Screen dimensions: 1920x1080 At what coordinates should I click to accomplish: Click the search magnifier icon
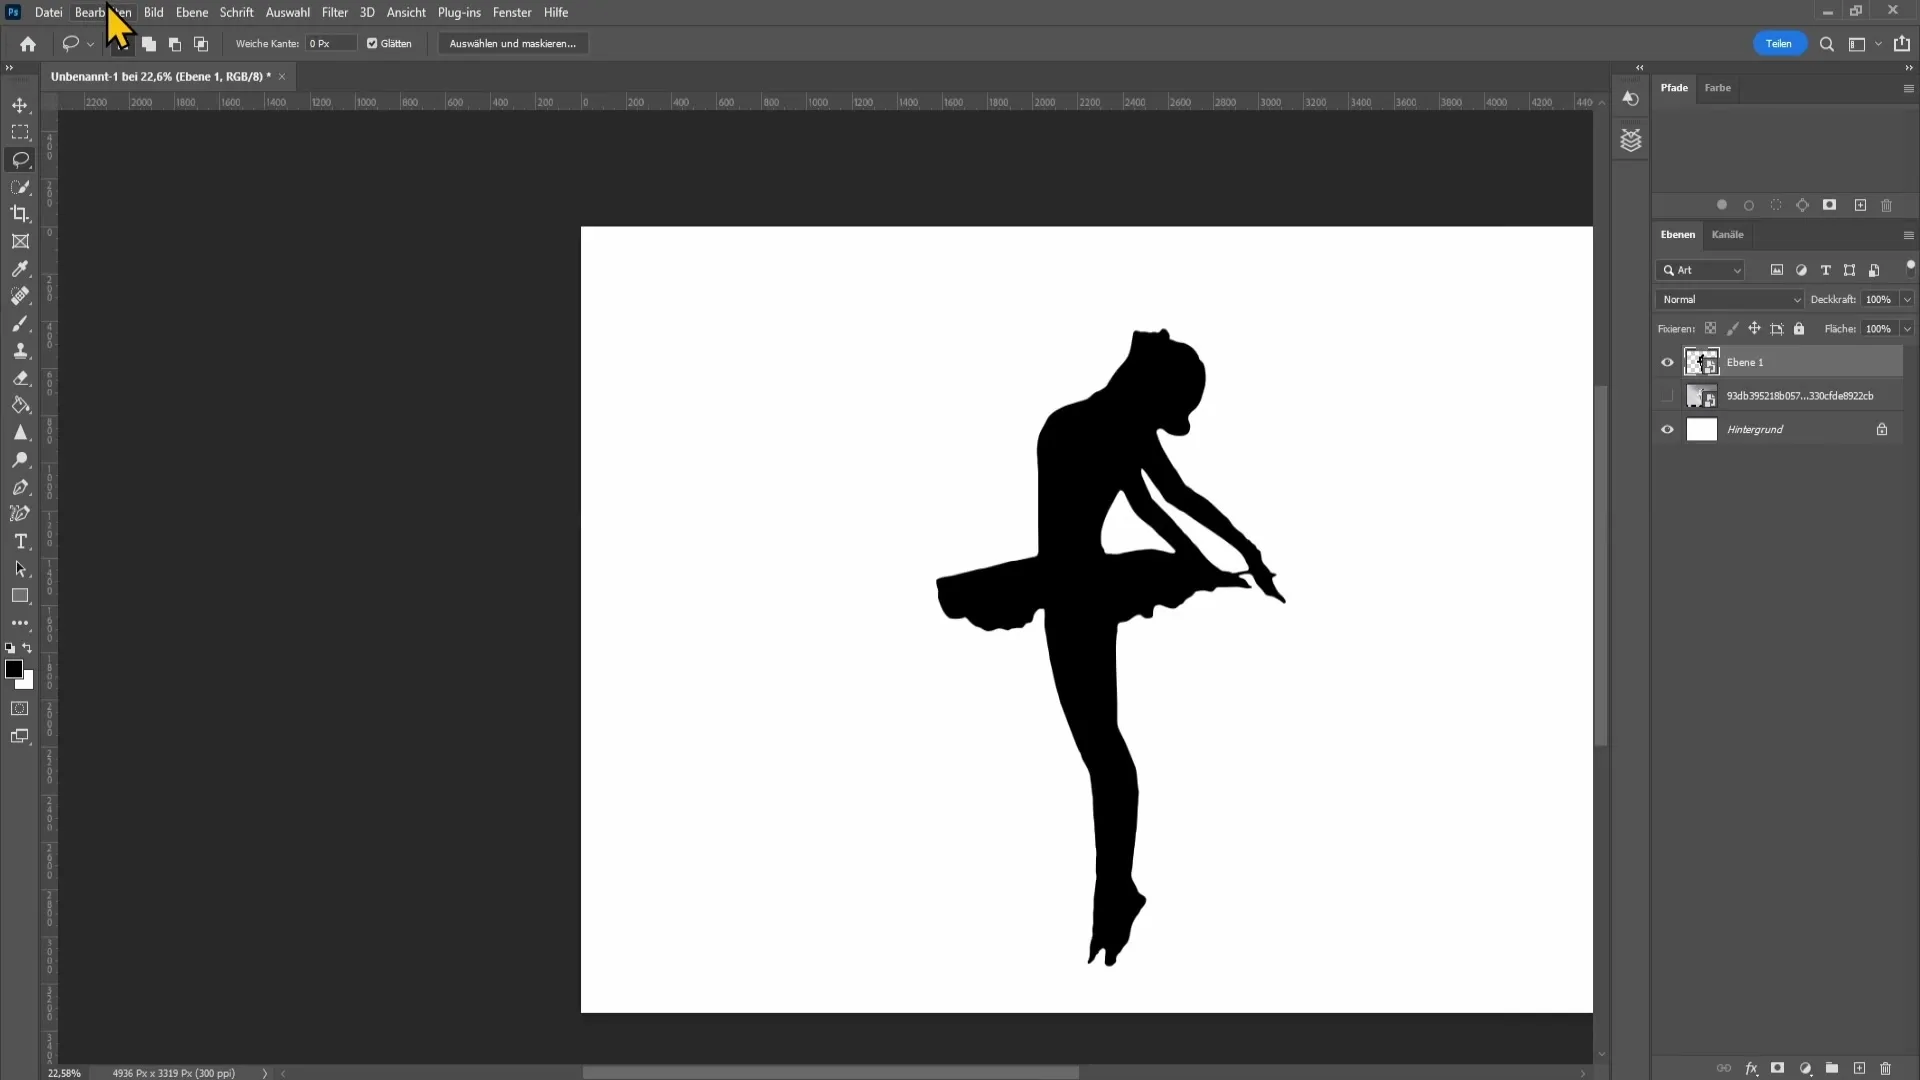coord(1826,44)
